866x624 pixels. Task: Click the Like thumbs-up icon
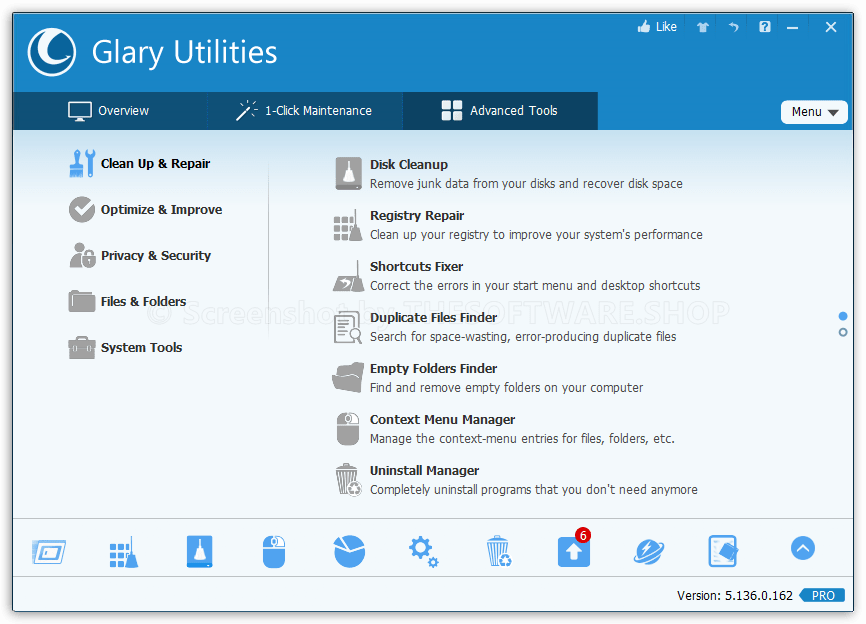pos(644,27)
